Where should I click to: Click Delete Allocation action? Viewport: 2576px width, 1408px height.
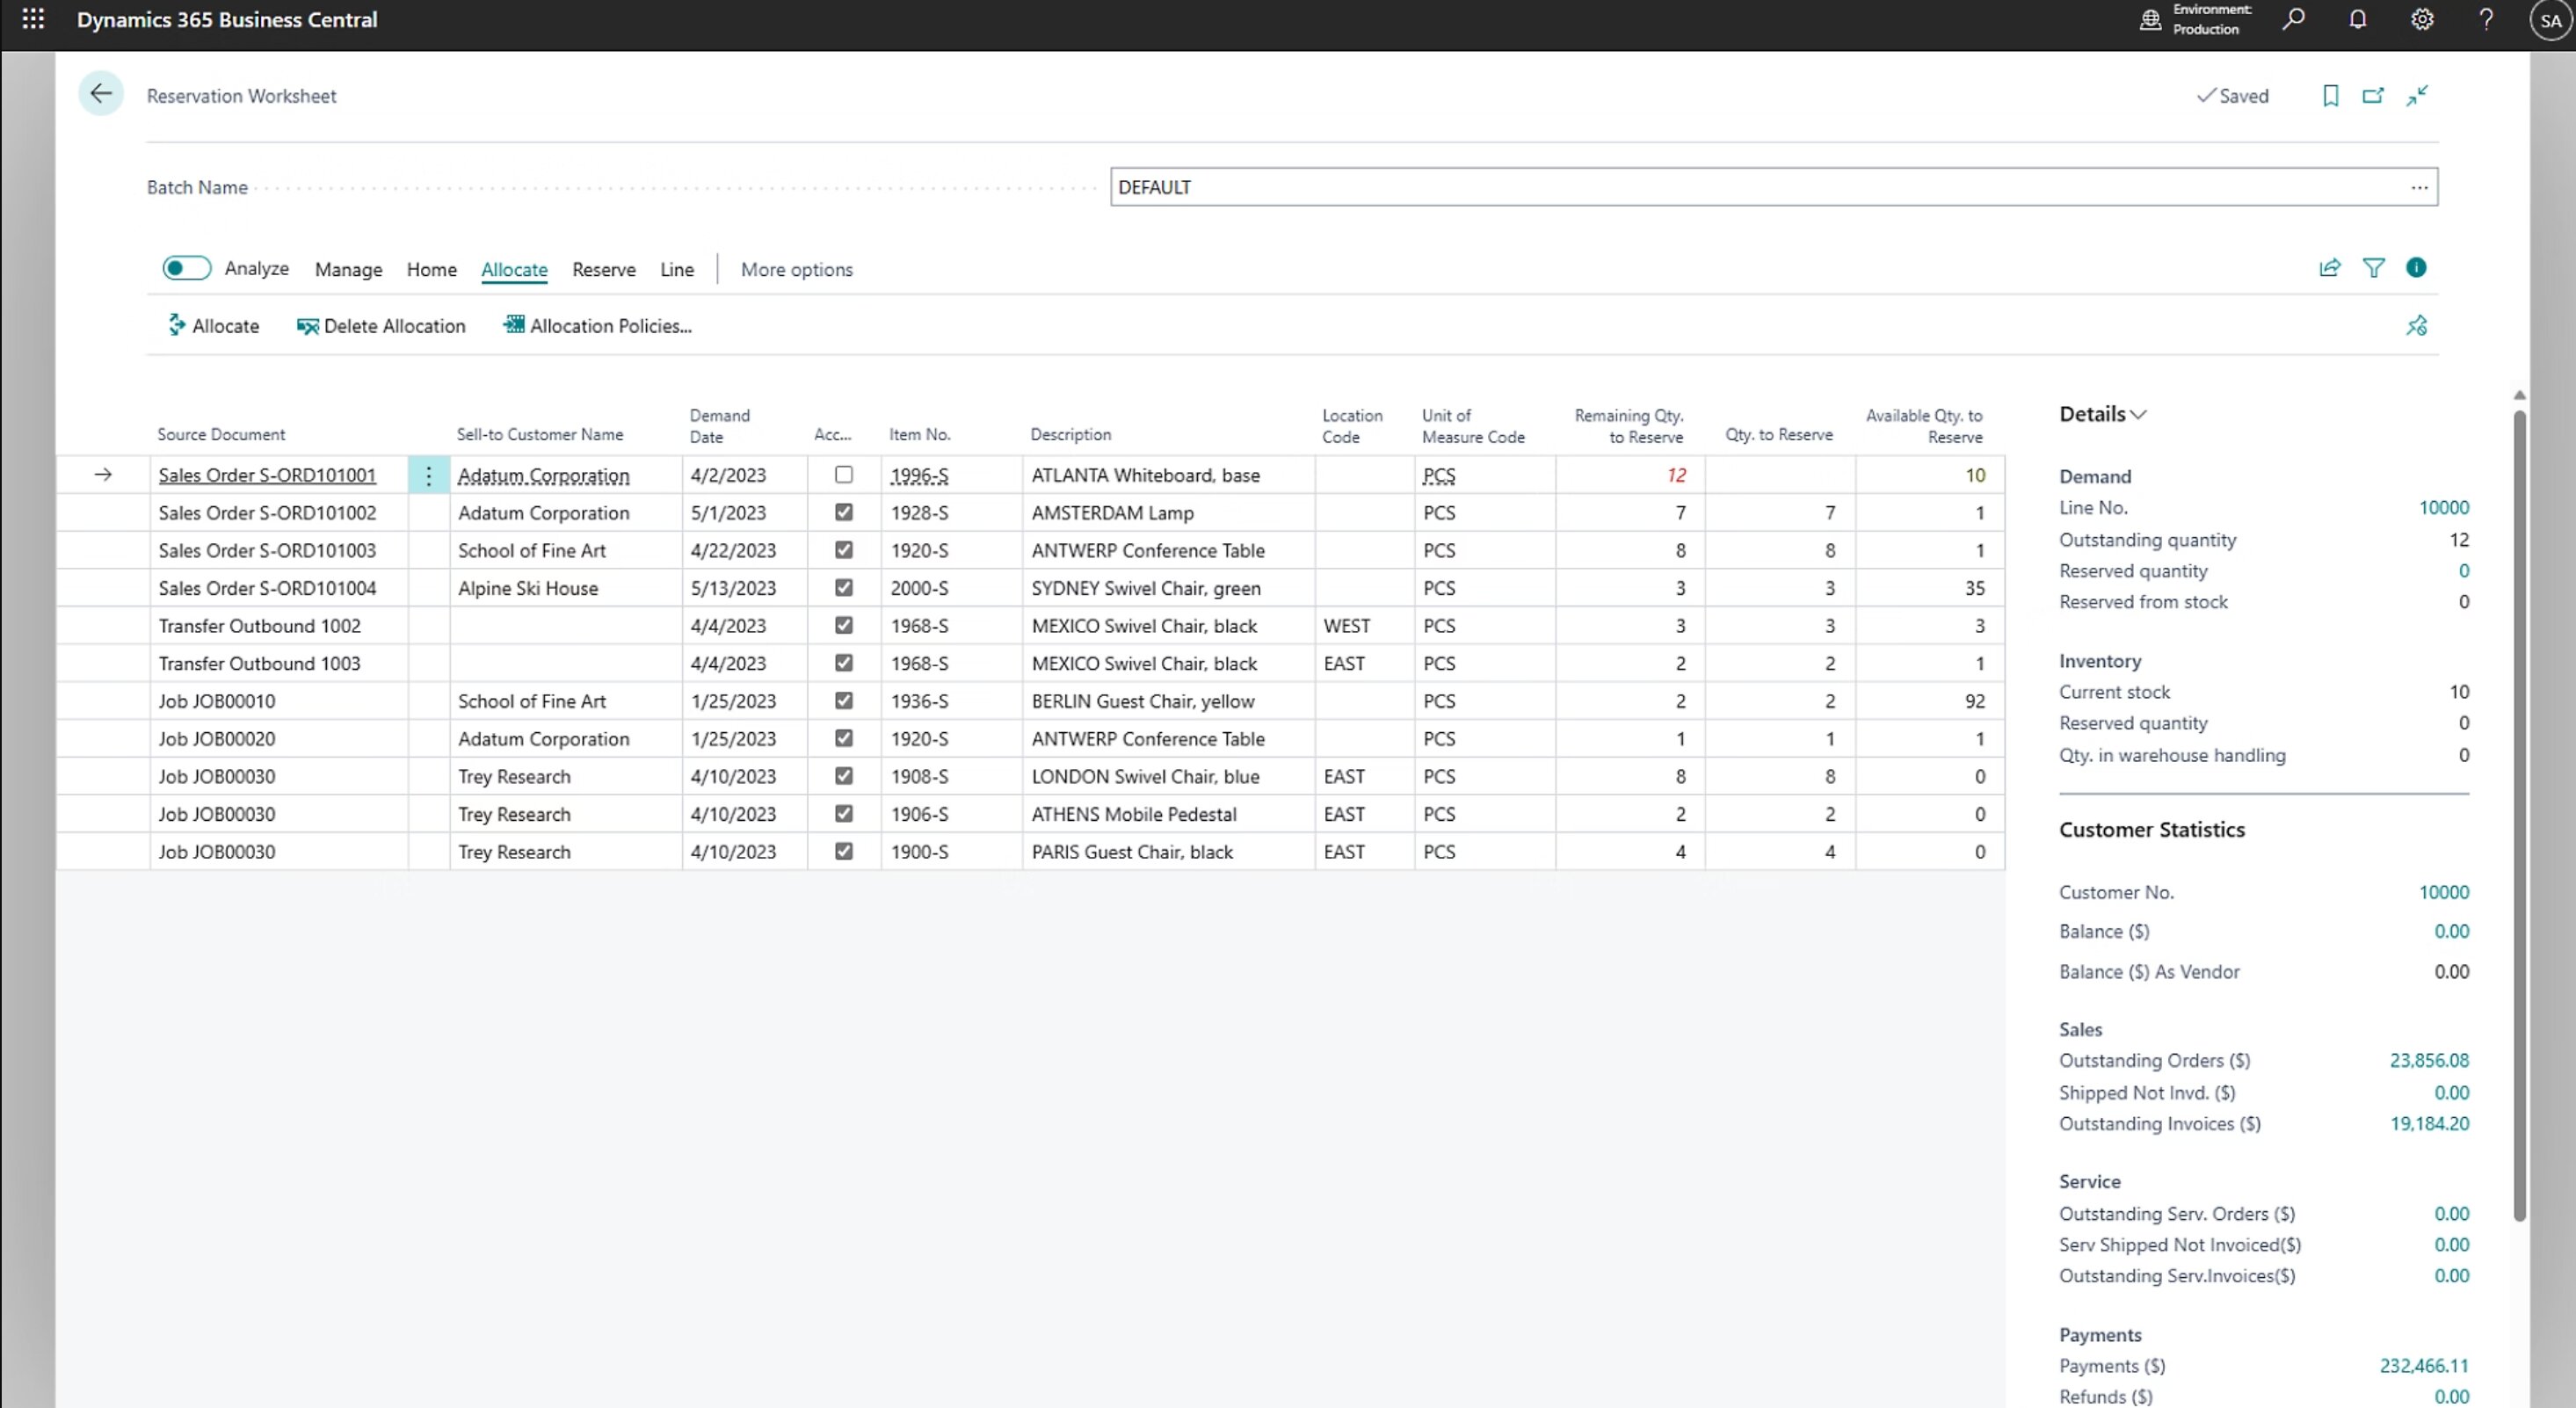tap(381, 326)
